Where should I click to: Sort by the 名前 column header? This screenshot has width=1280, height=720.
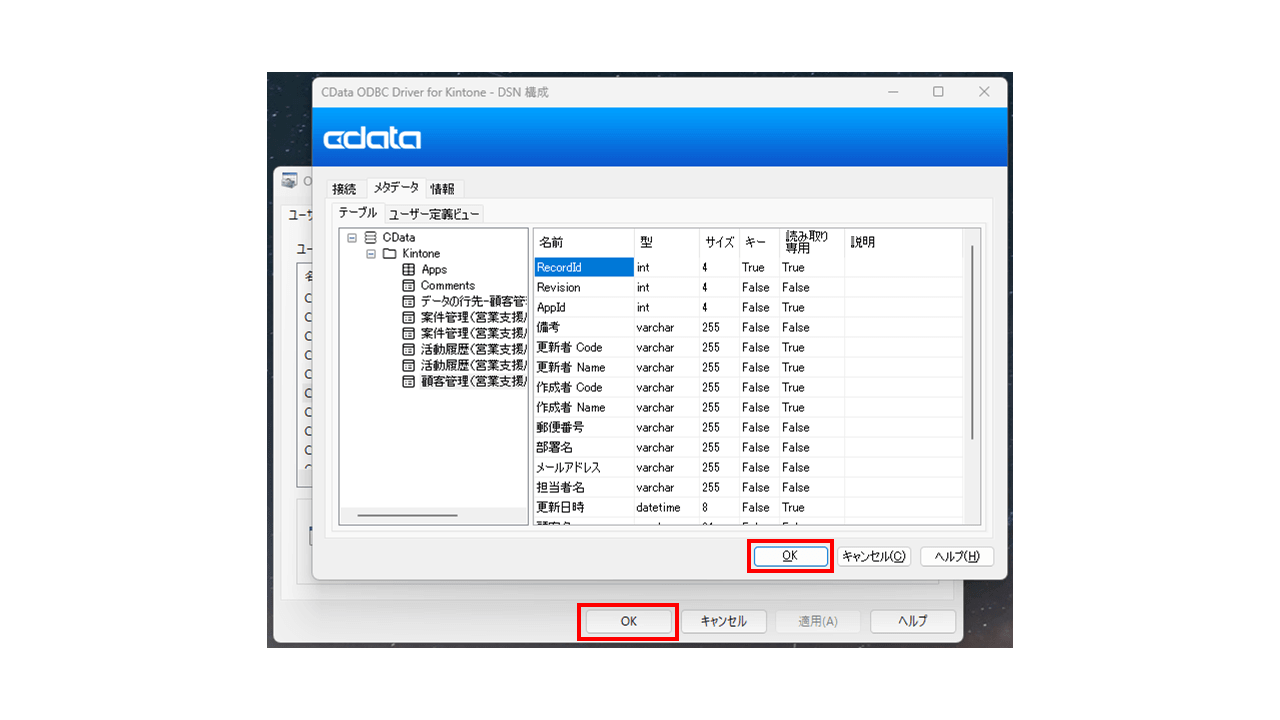(584, 242)
